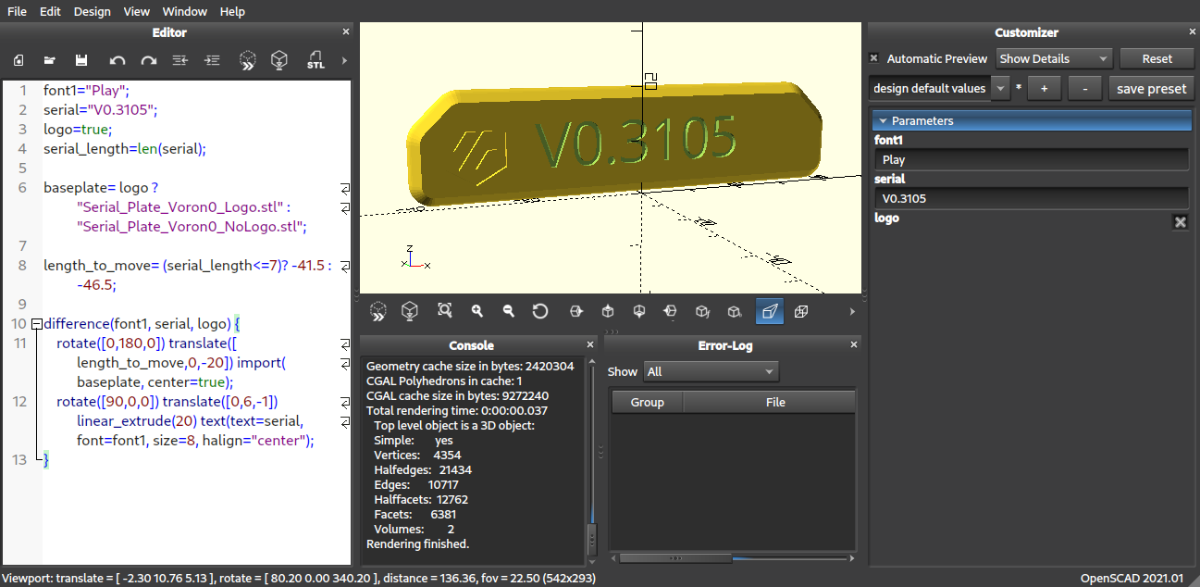Open the File menu
Image resolution: width=1200 pixels, height=587 pixels.
[x=17, y=11]
